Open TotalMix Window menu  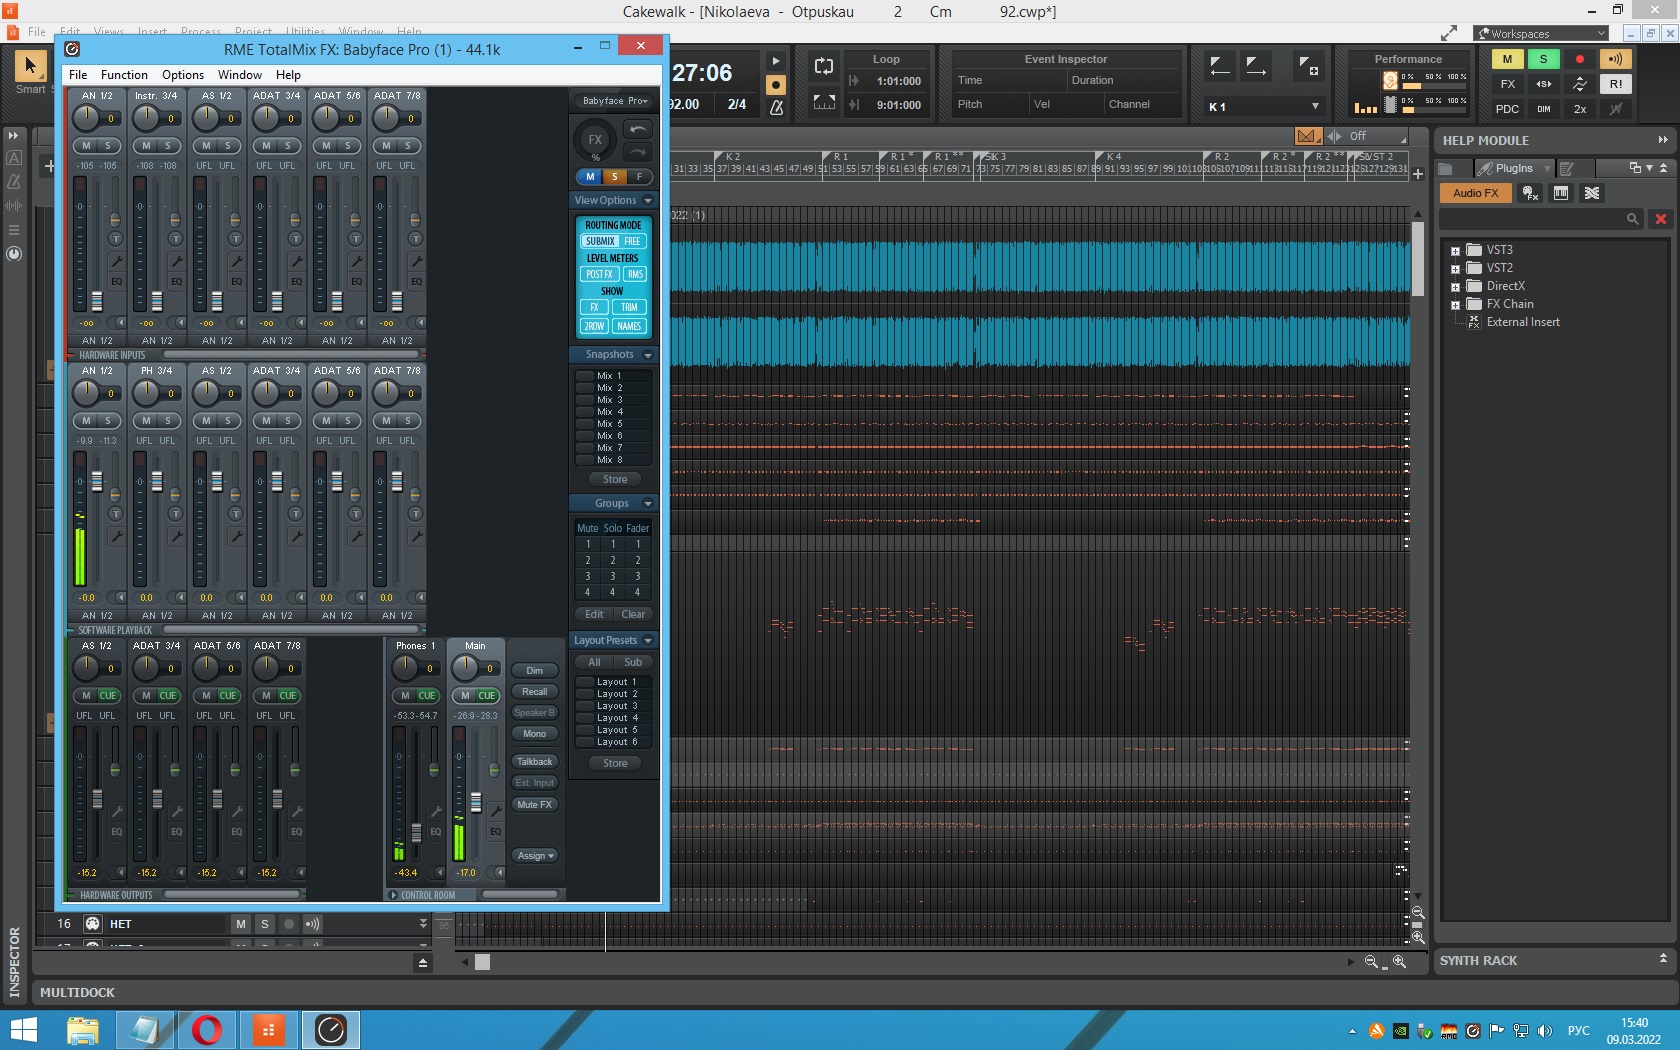(240, 75)
